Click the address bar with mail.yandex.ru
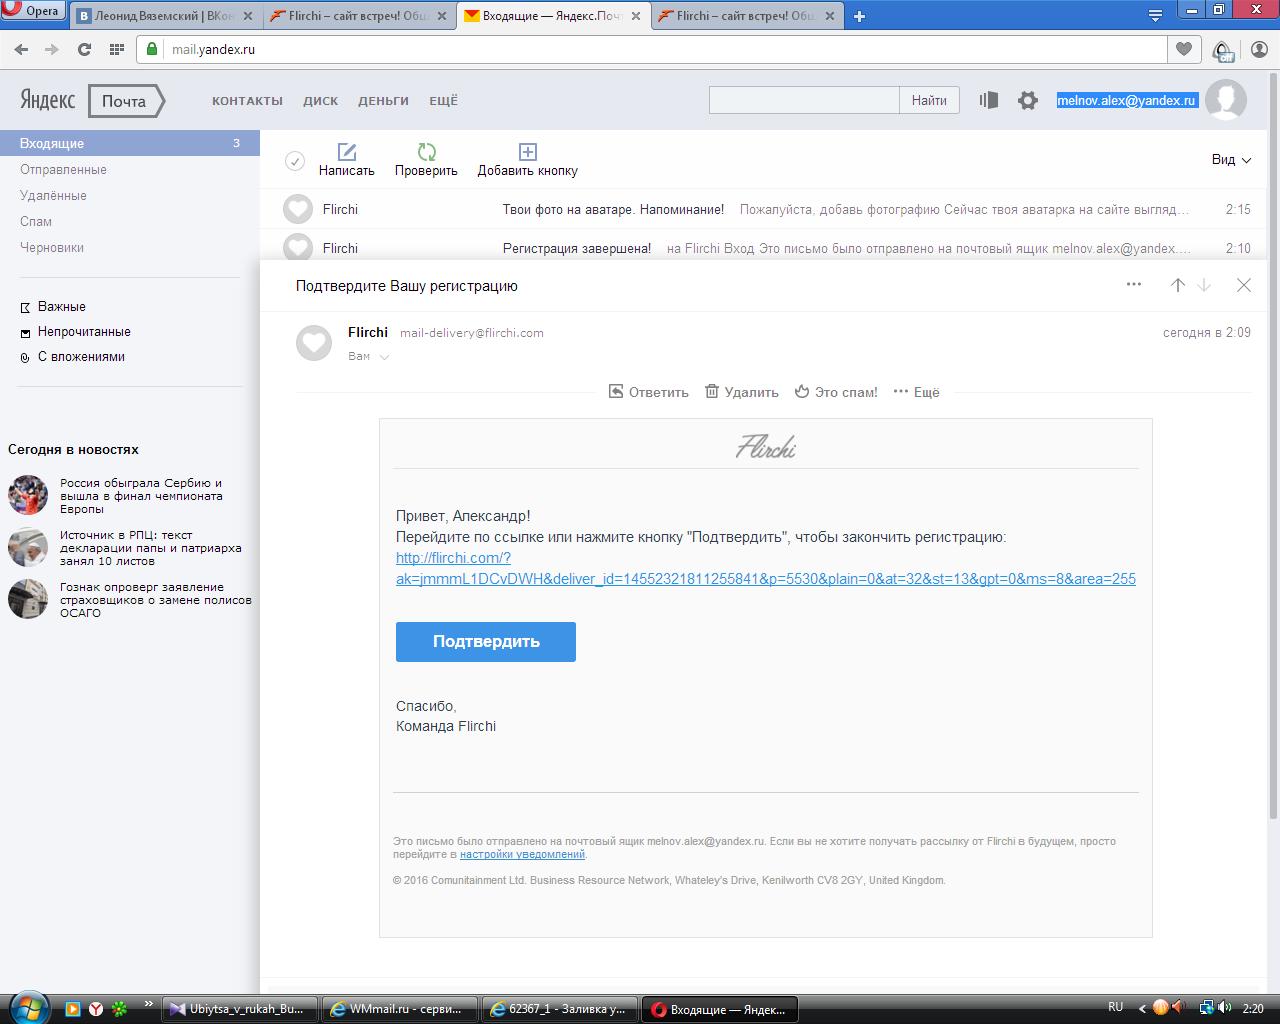This screenshot has height=1024, width=1280. coord(652,49)
